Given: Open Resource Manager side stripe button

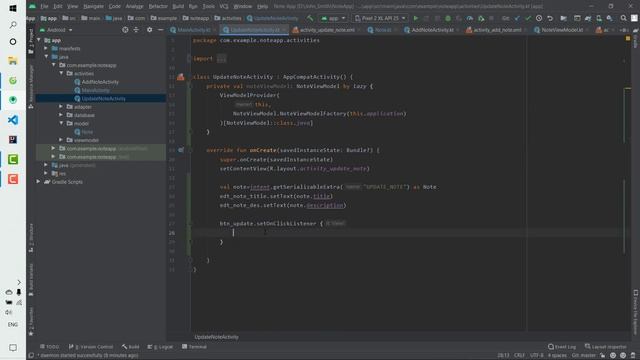Looking at the screenshot, I should pos(31,87).
